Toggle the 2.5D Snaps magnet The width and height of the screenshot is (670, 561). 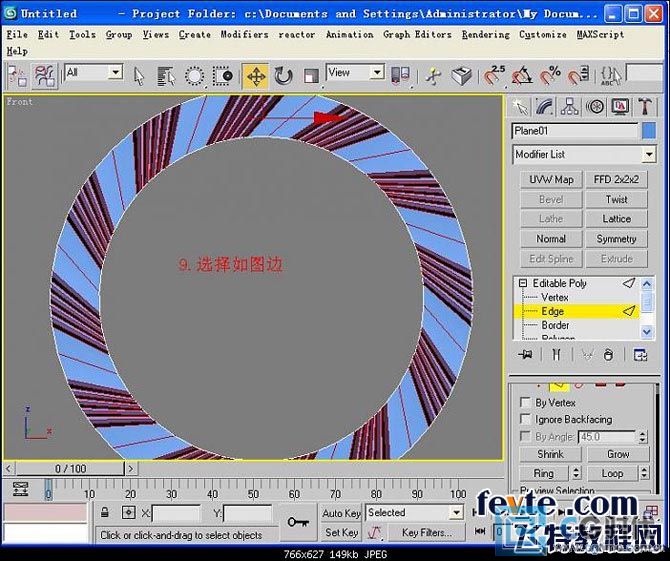tap(493, 76)
